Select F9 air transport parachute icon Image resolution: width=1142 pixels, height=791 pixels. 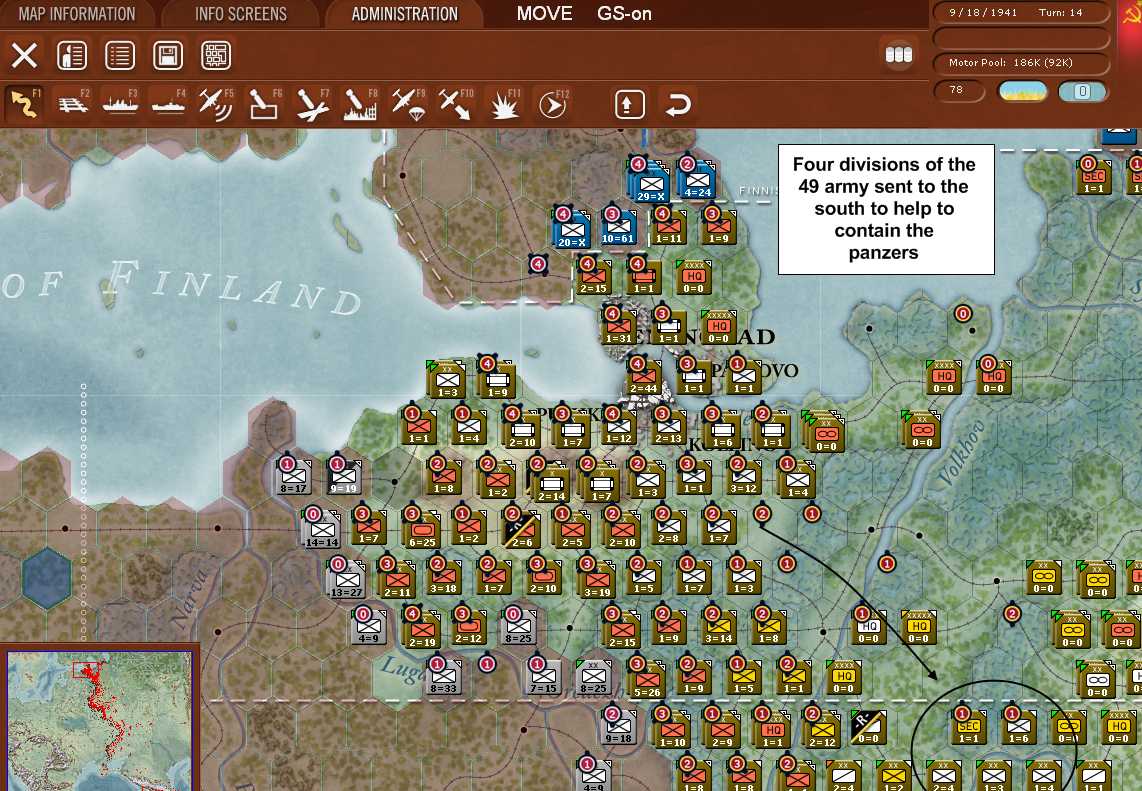coord(408,104)
